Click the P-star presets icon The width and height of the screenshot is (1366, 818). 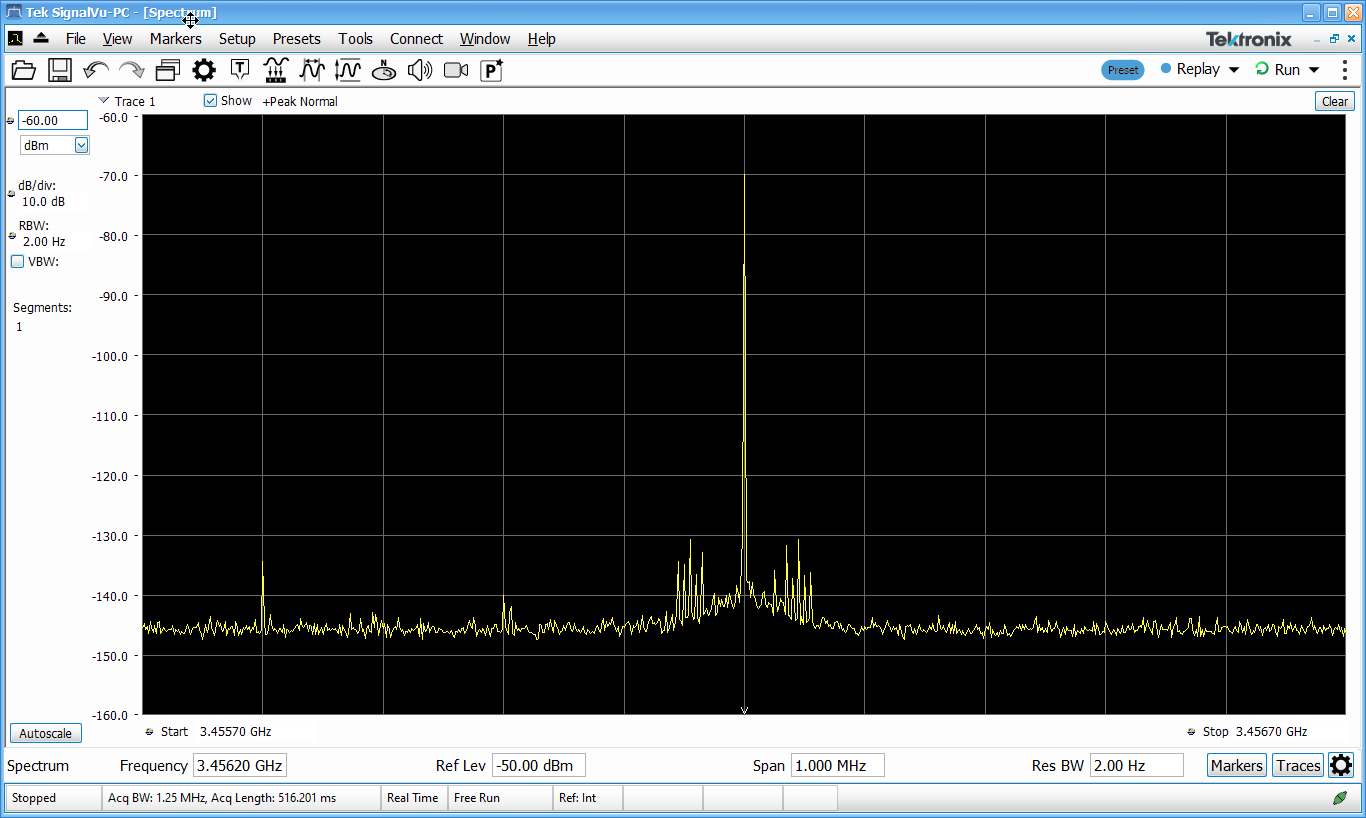492,70
